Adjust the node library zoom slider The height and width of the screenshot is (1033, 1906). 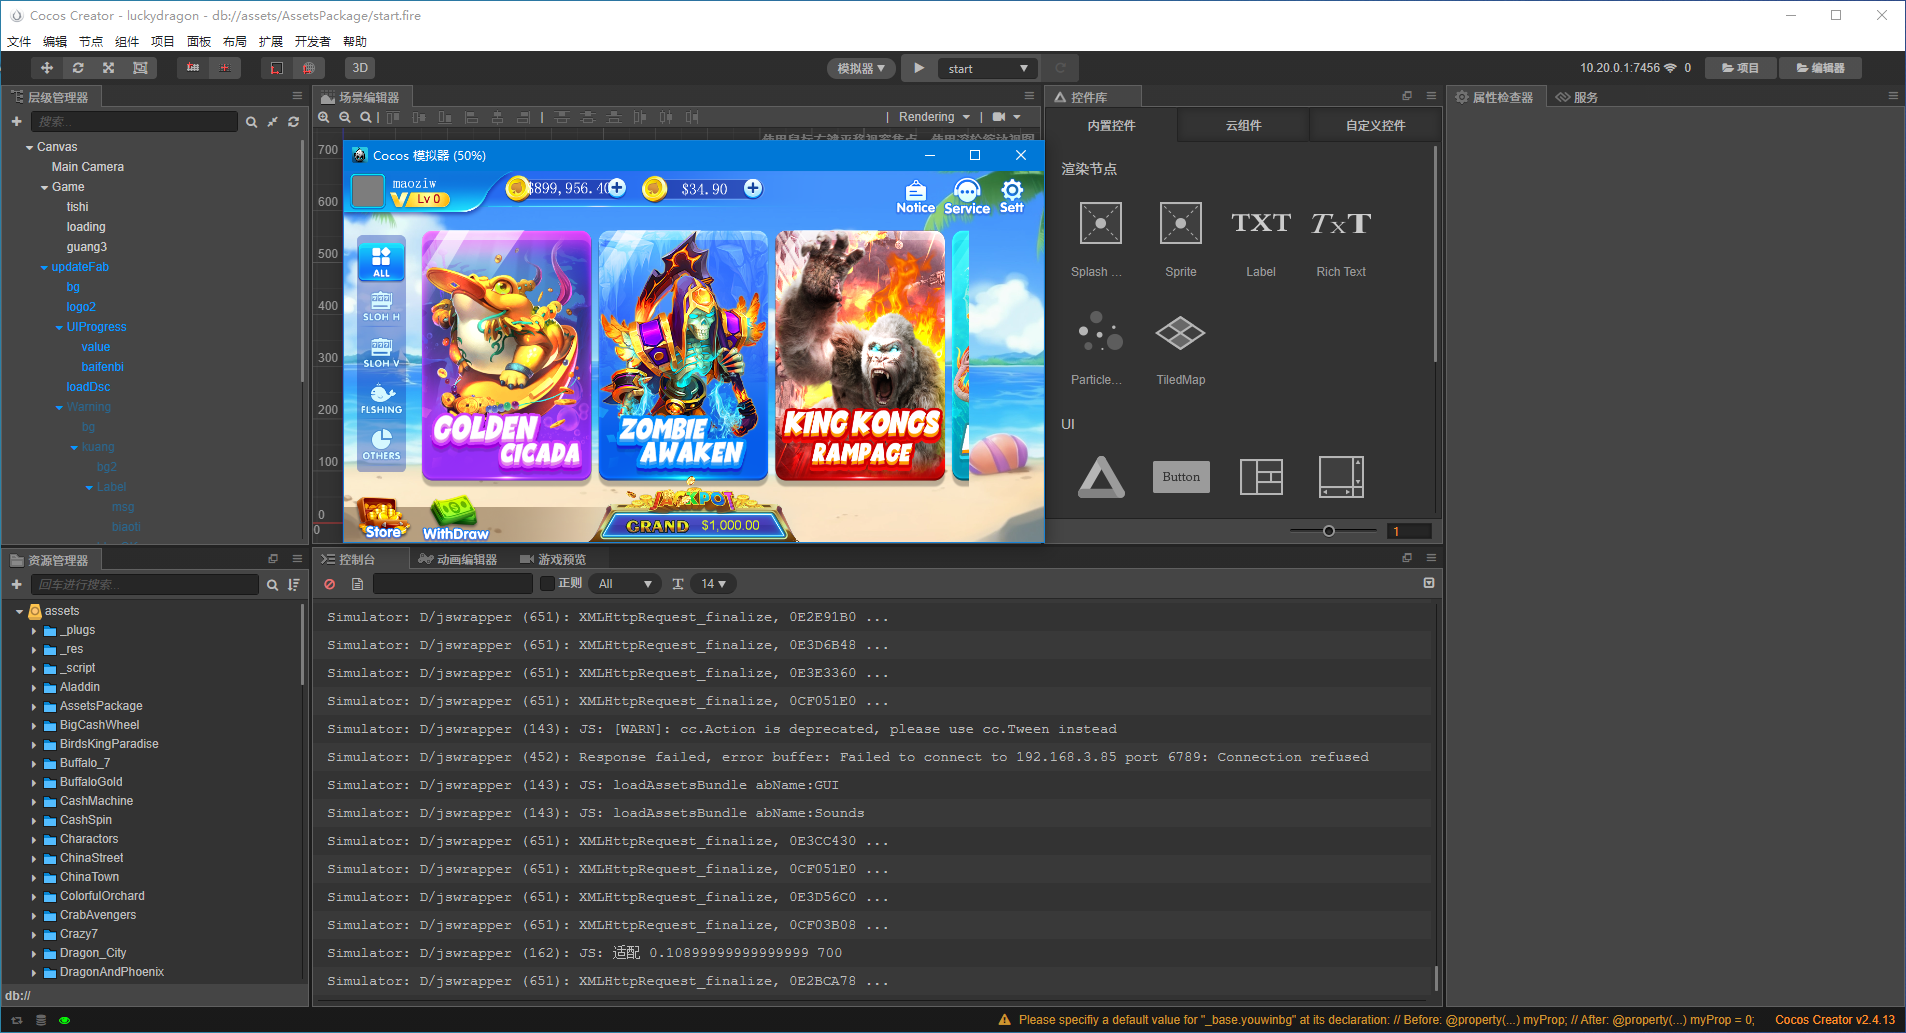(1329, 531)
